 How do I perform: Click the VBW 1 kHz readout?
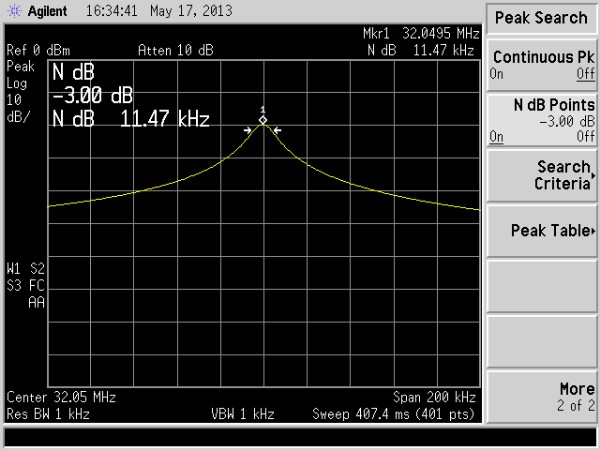click(x=243, y=414)
